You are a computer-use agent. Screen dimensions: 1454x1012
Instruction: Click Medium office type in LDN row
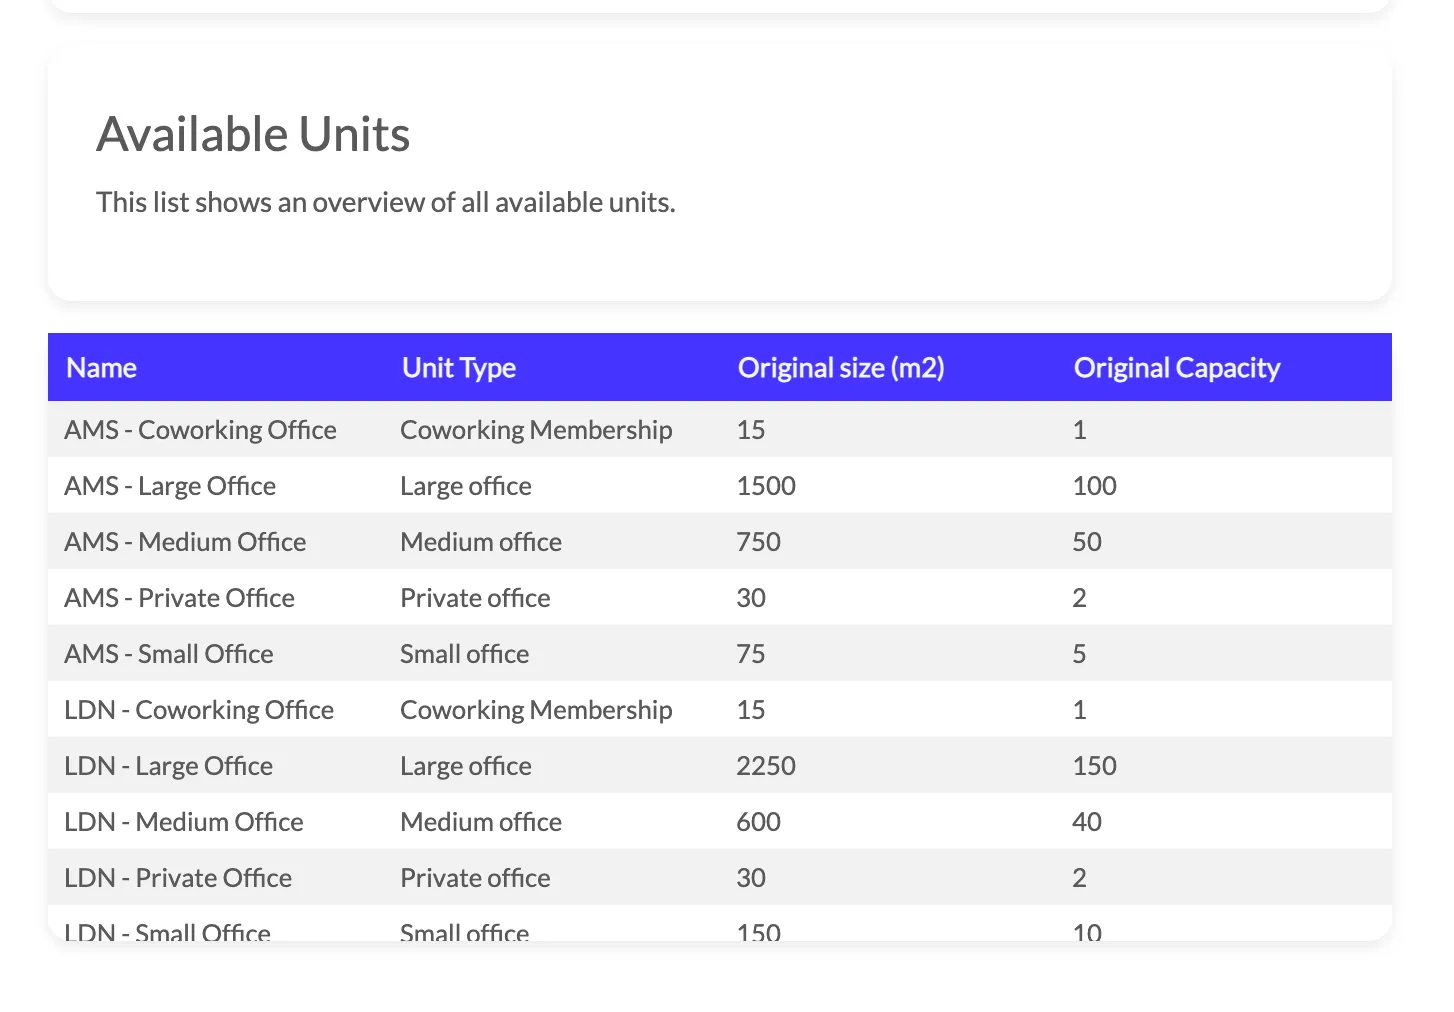(481, 822)
